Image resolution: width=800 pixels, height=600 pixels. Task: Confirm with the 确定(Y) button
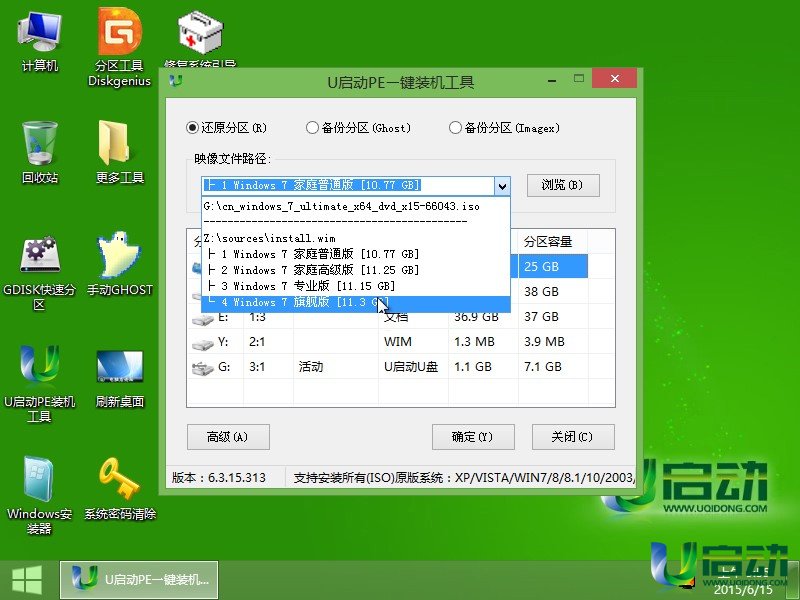(x=473, y=437)
